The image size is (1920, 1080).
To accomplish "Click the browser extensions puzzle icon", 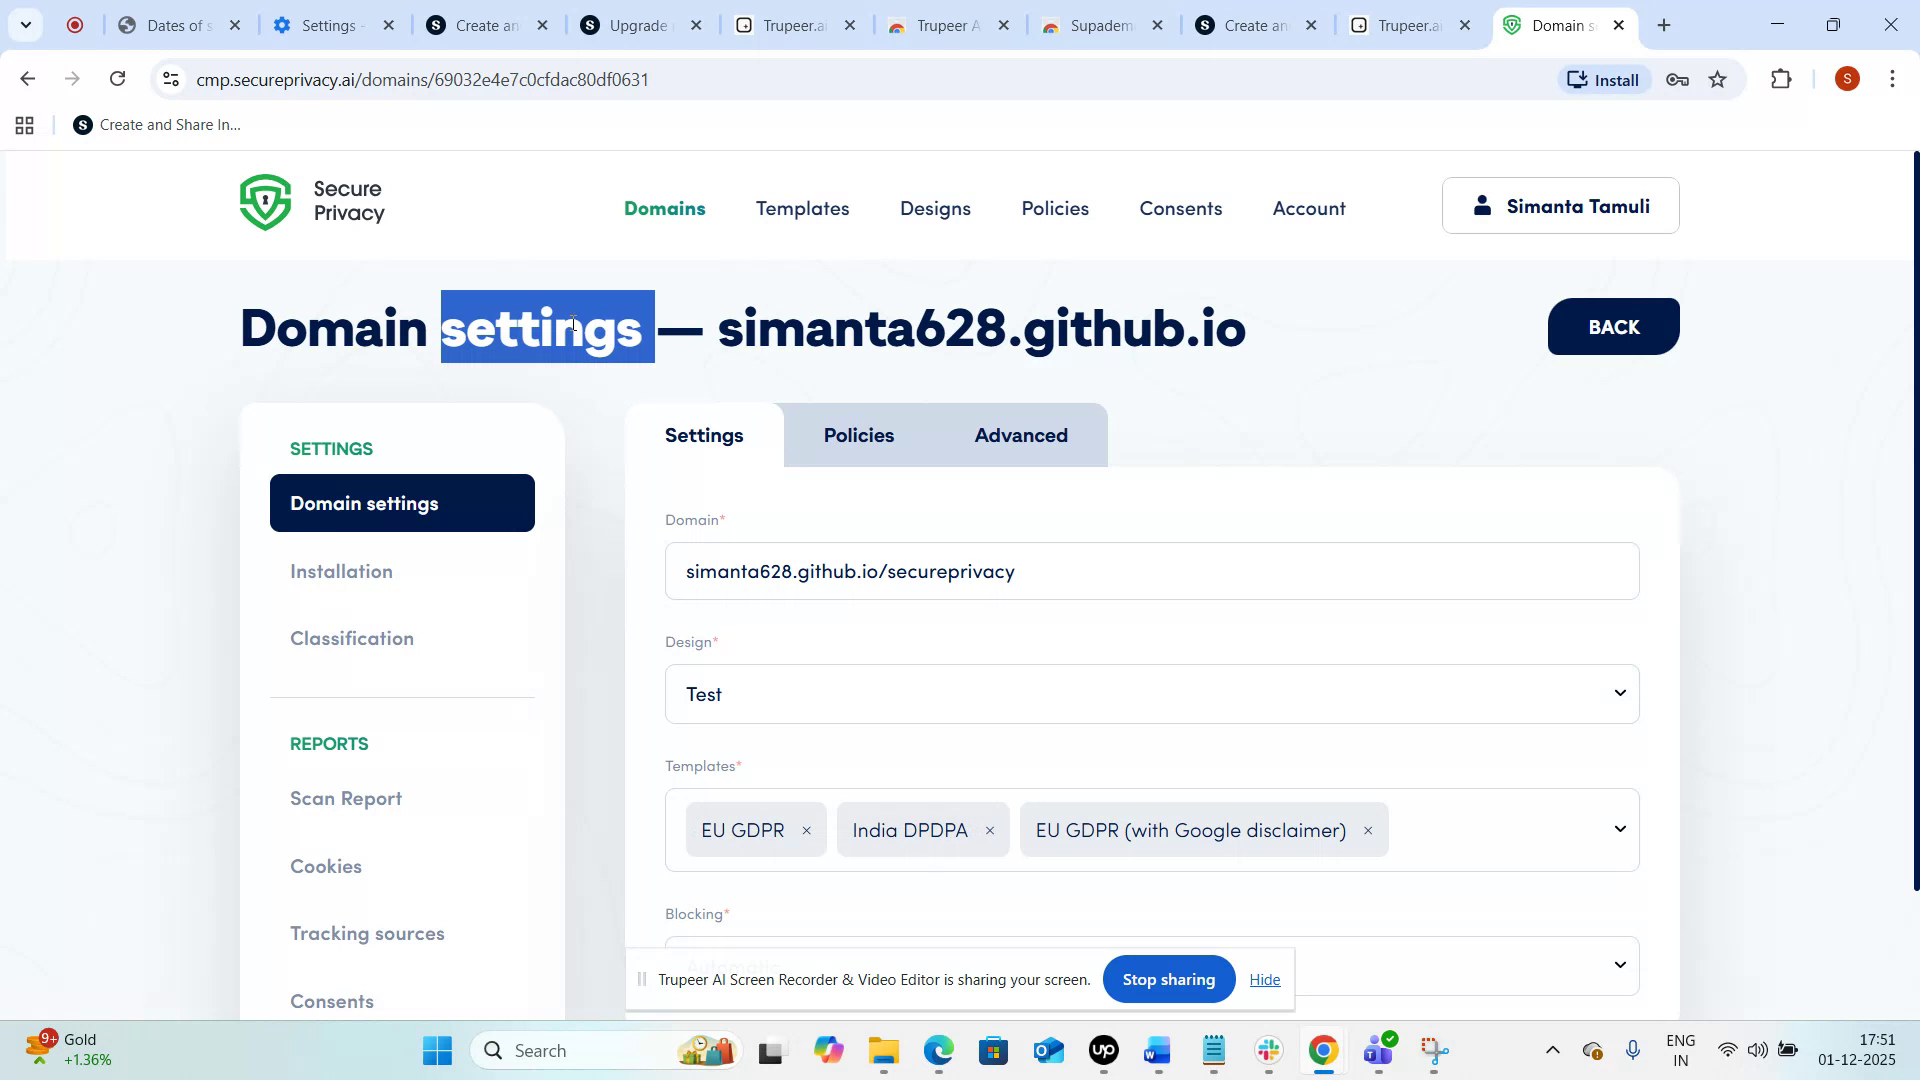I will click(x=1782, y=79).
